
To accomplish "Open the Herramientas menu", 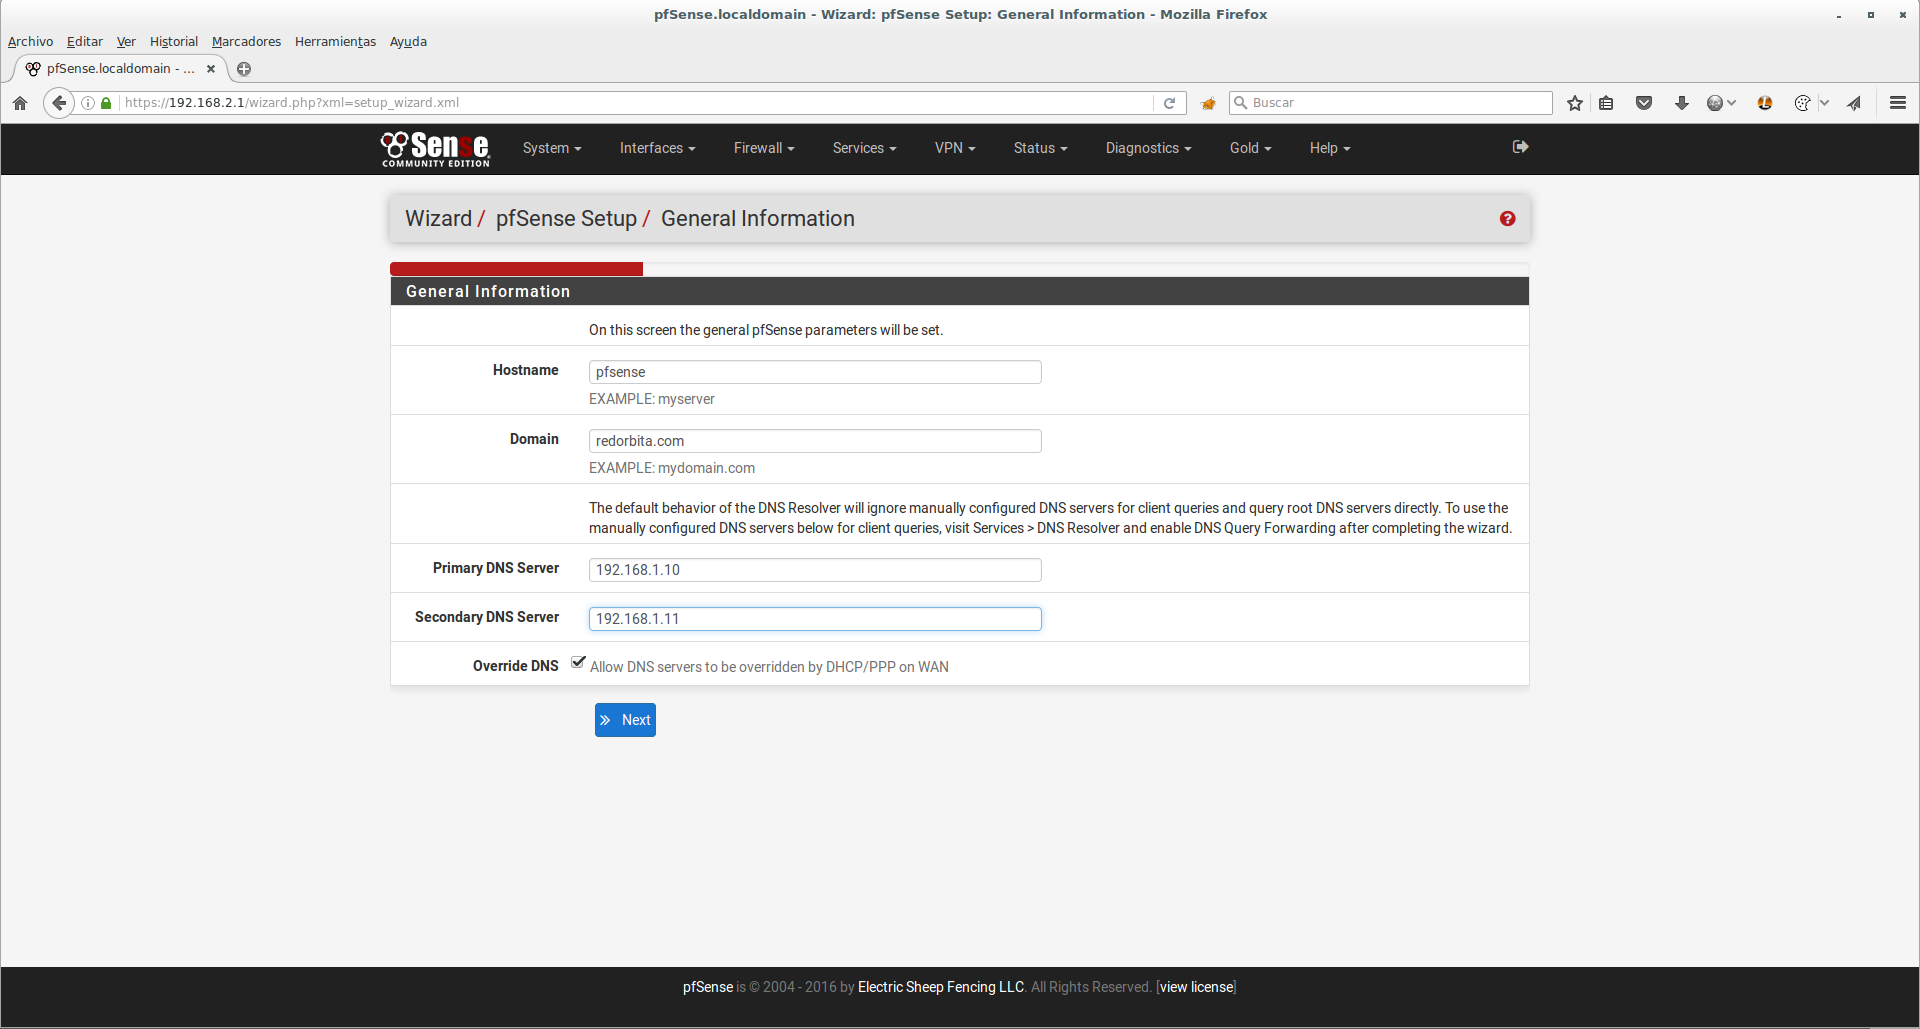I will 335,41.
